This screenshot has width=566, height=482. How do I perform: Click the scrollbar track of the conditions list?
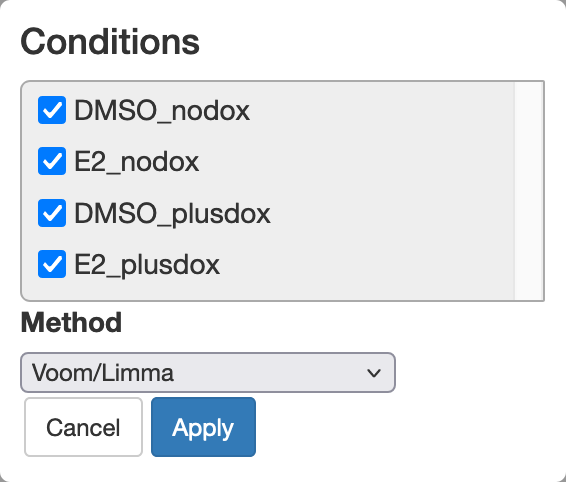pos(529,191)
